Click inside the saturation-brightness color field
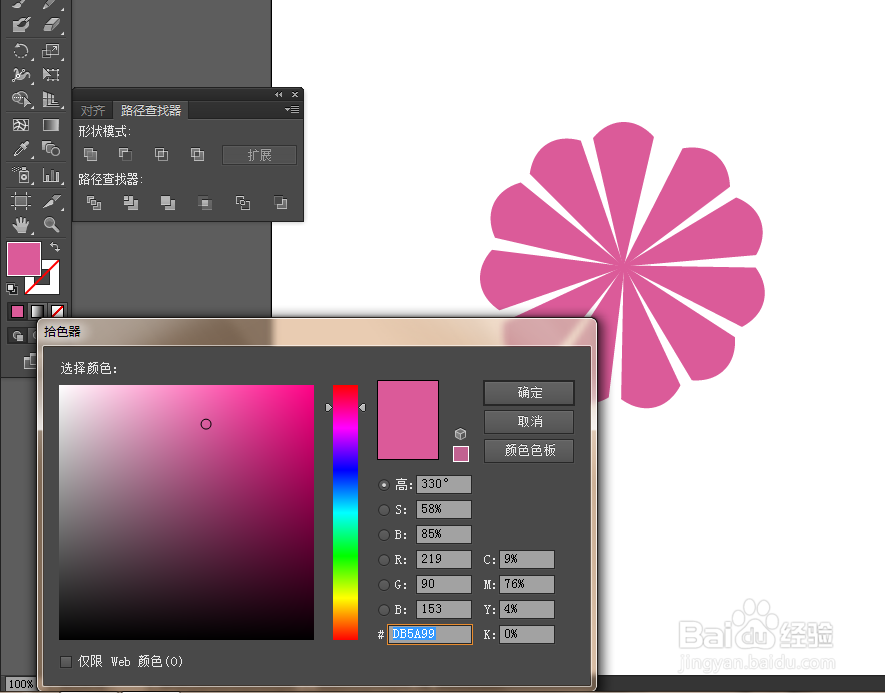Viewport: 885px width, 693px height. pyautogui.click(x=186, y=512)
